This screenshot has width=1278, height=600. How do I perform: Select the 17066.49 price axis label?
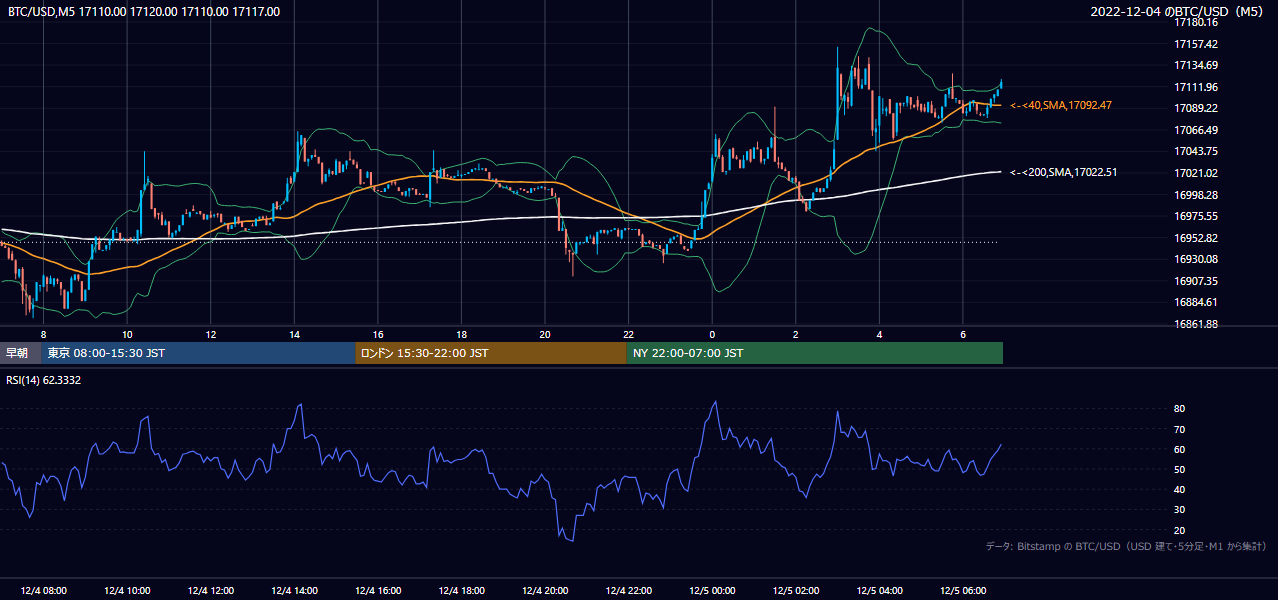click(x=1195, y=130)
